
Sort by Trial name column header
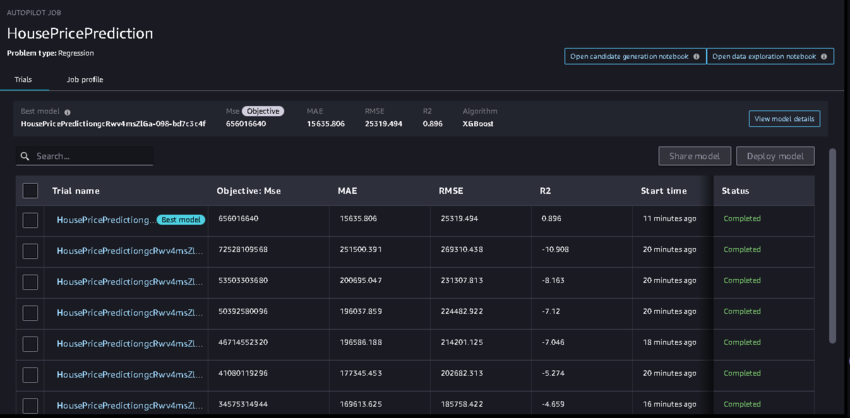pyautogui.click(x=75, y=191)
